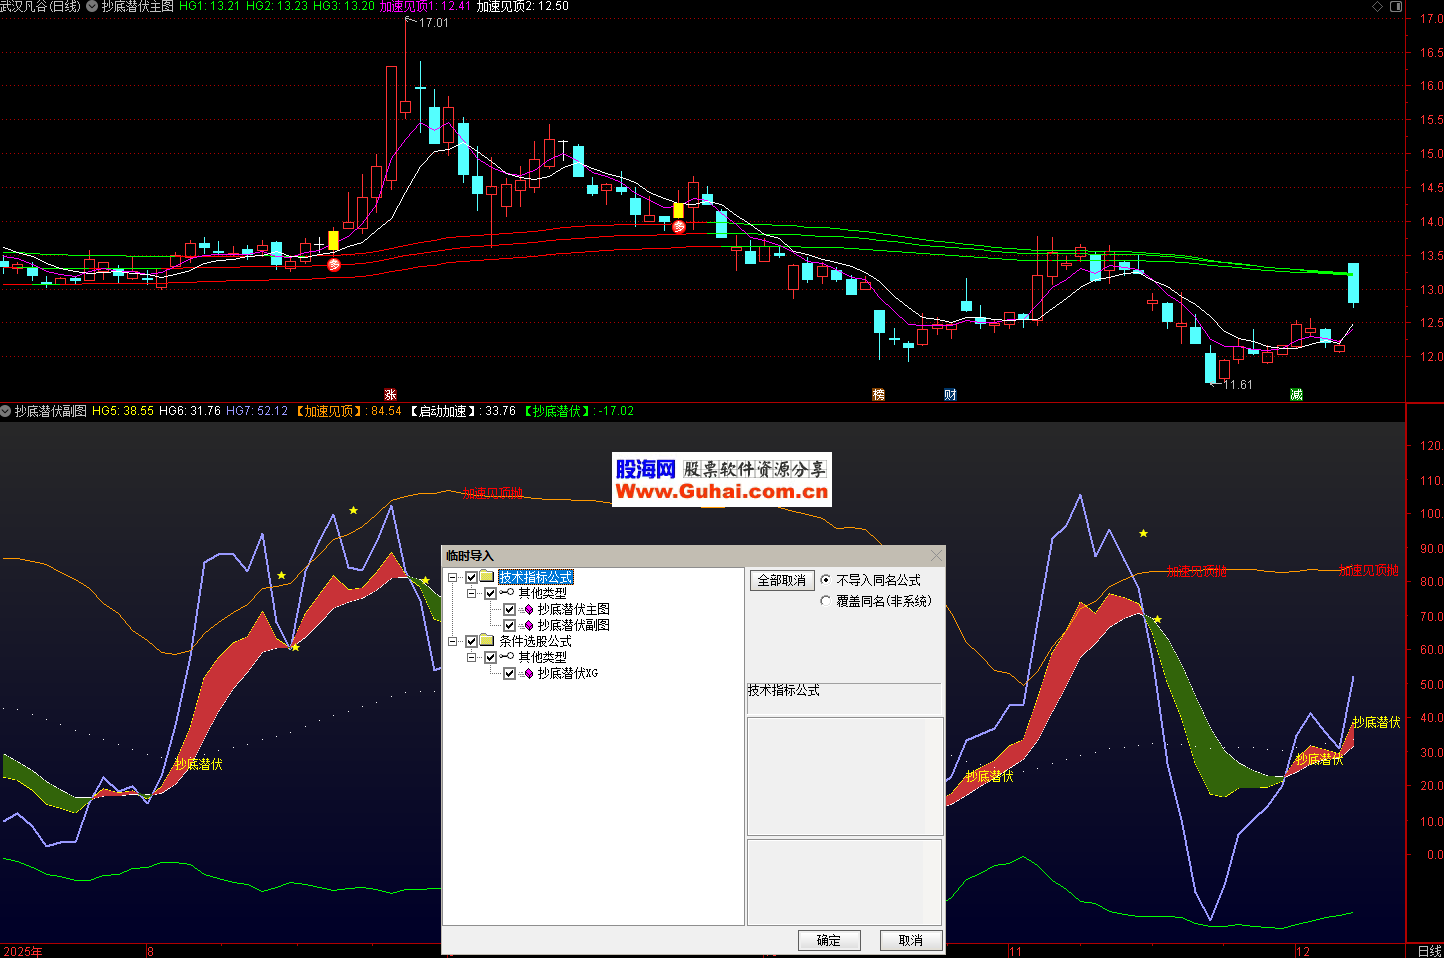Click the green 减 event marker

point(1296,395)
